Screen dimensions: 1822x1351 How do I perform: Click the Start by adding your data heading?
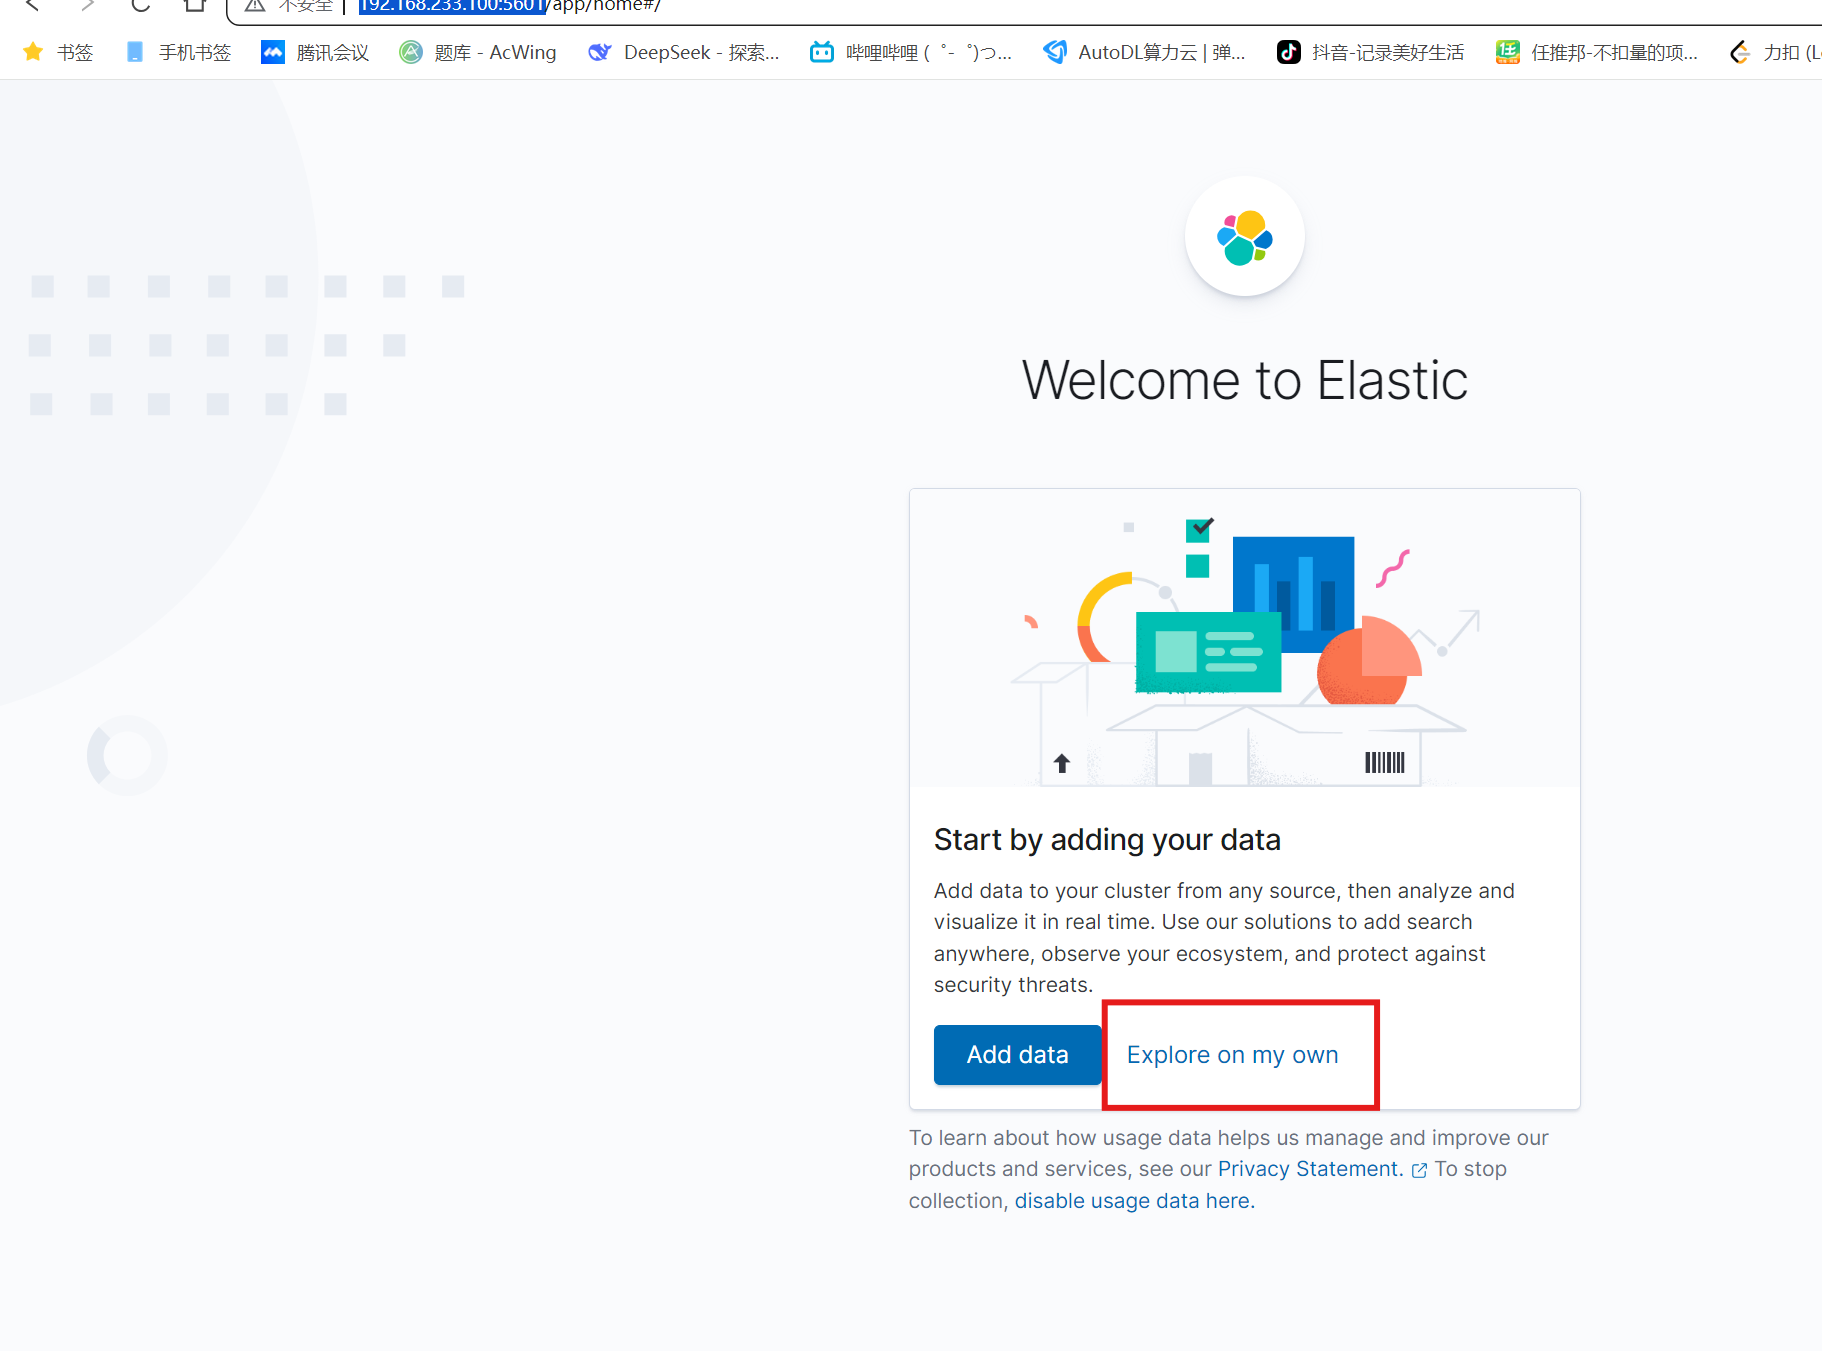click(1107, 840)
